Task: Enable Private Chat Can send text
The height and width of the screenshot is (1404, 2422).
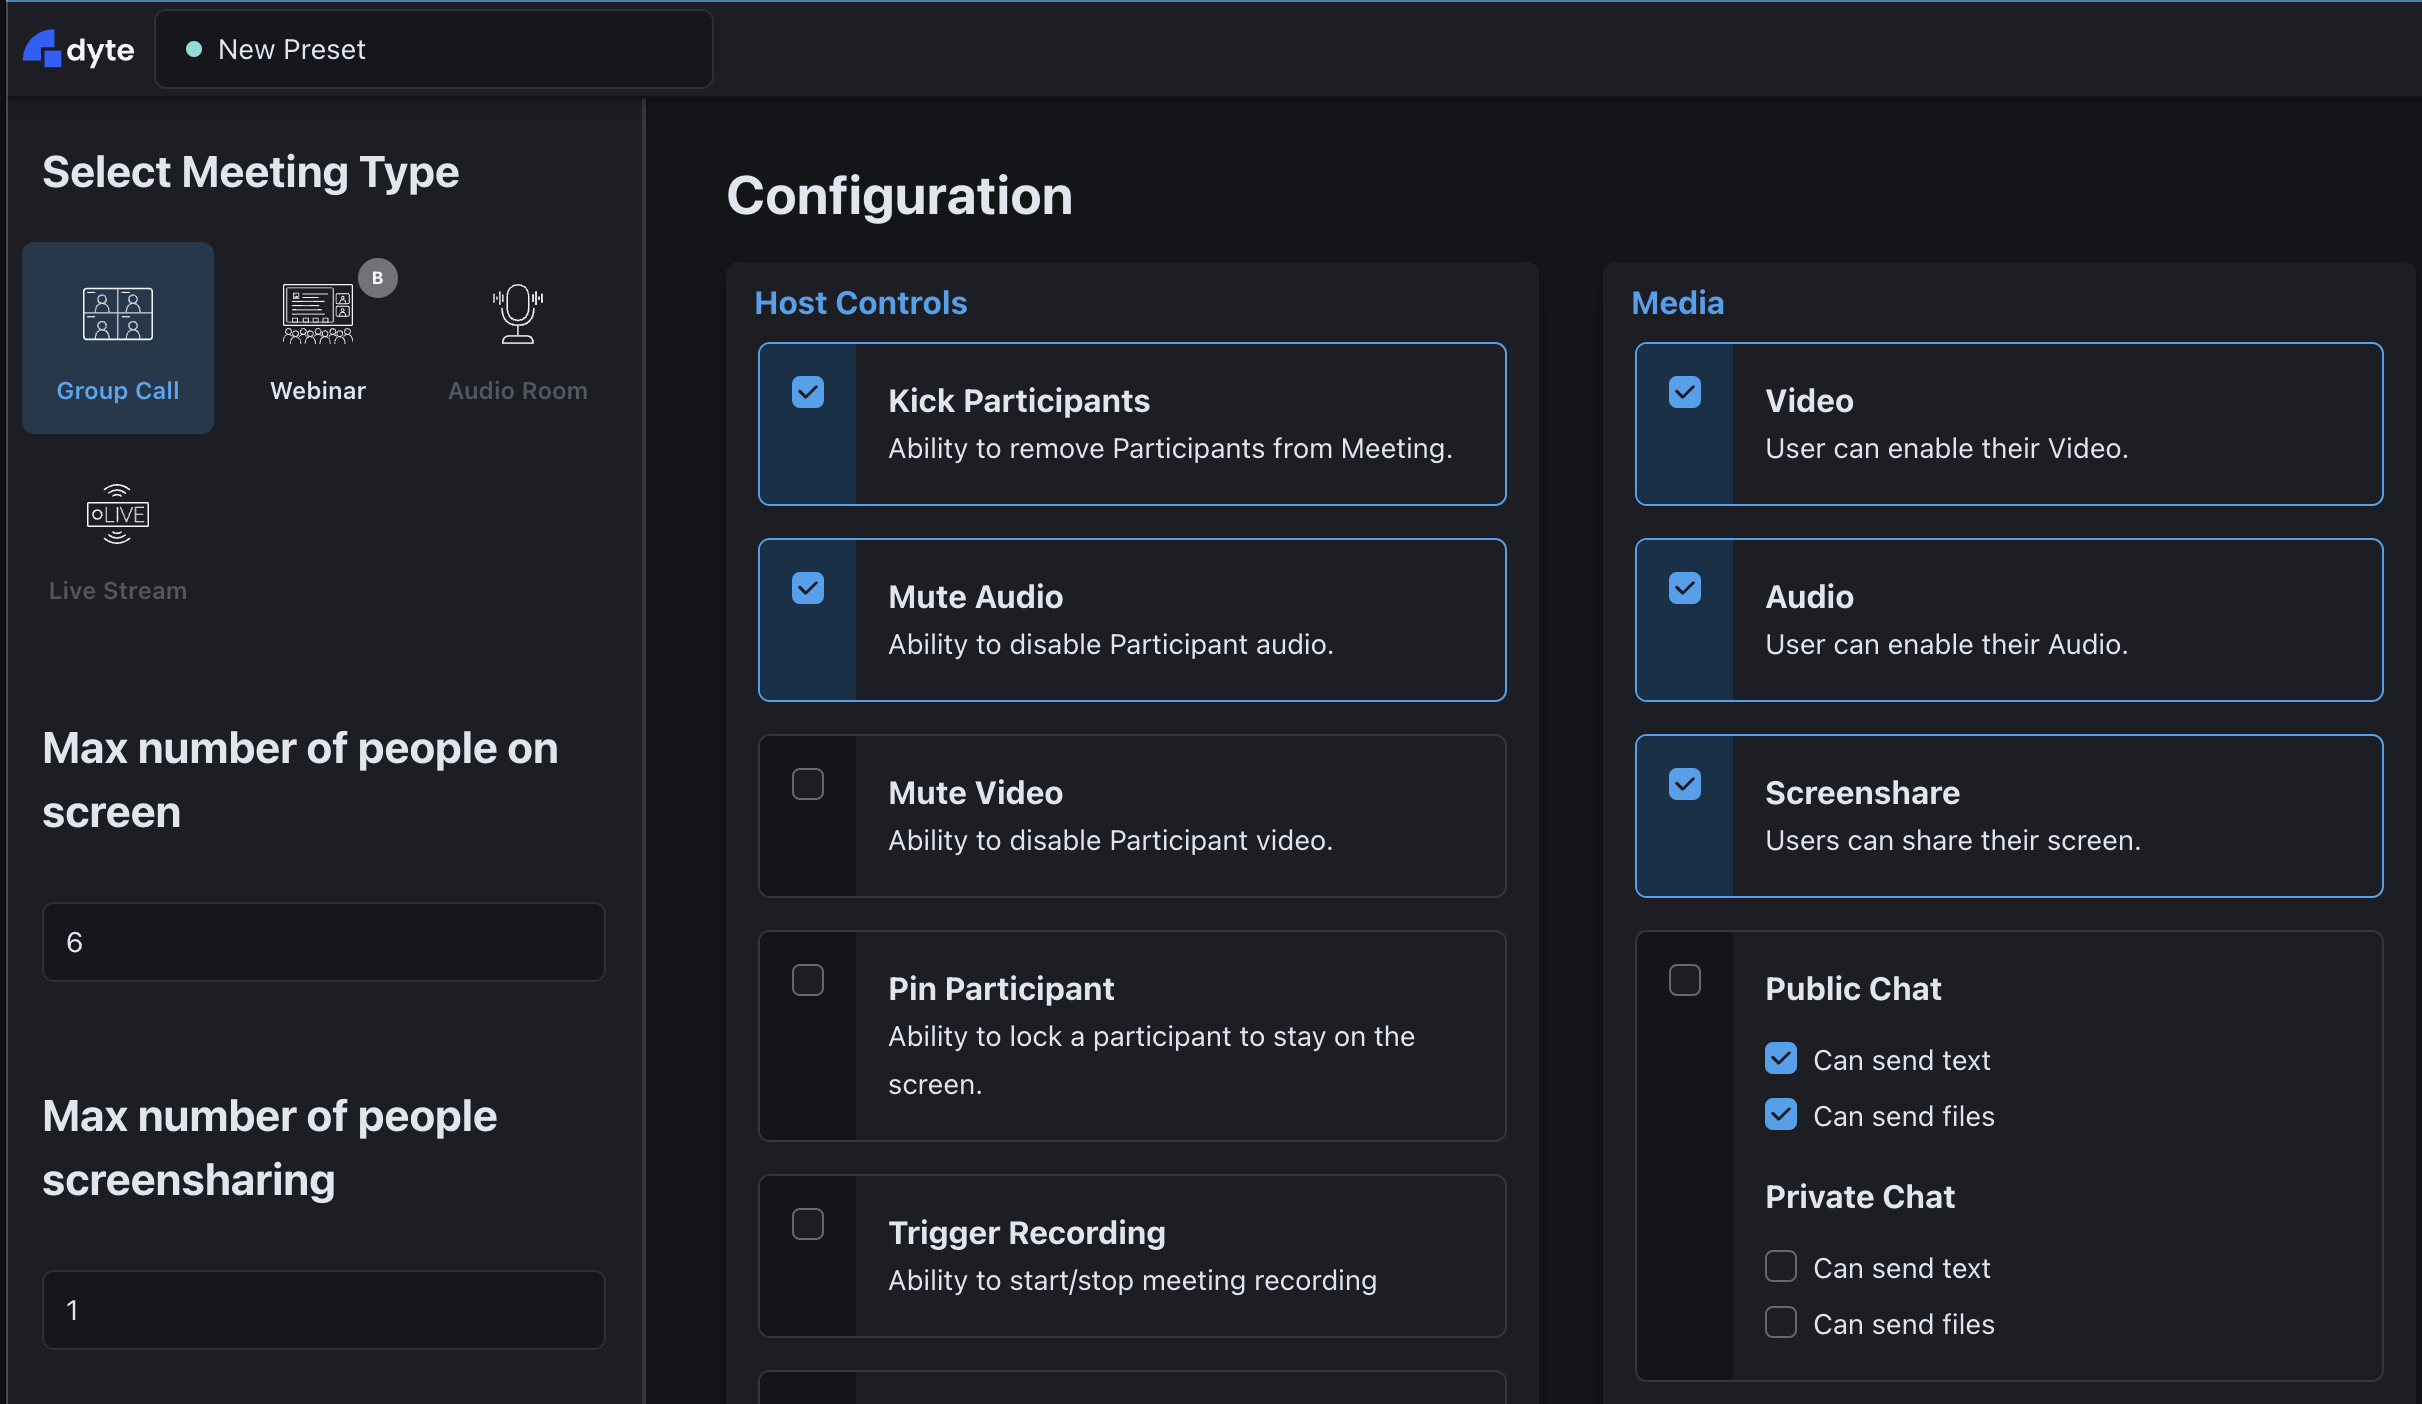Action: (x=1781, y=1267)
